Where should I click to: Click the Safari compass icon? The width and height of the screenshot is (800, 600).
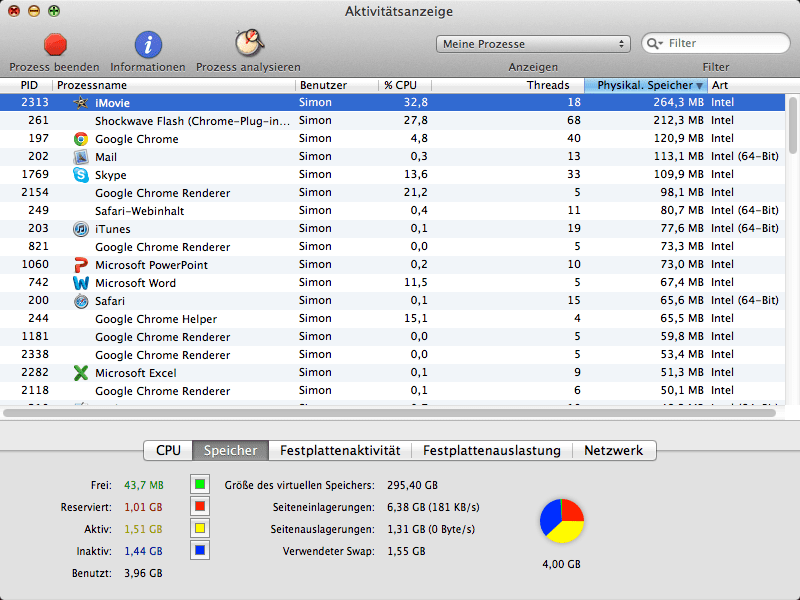pyautogui.click(x=81, y=301)
